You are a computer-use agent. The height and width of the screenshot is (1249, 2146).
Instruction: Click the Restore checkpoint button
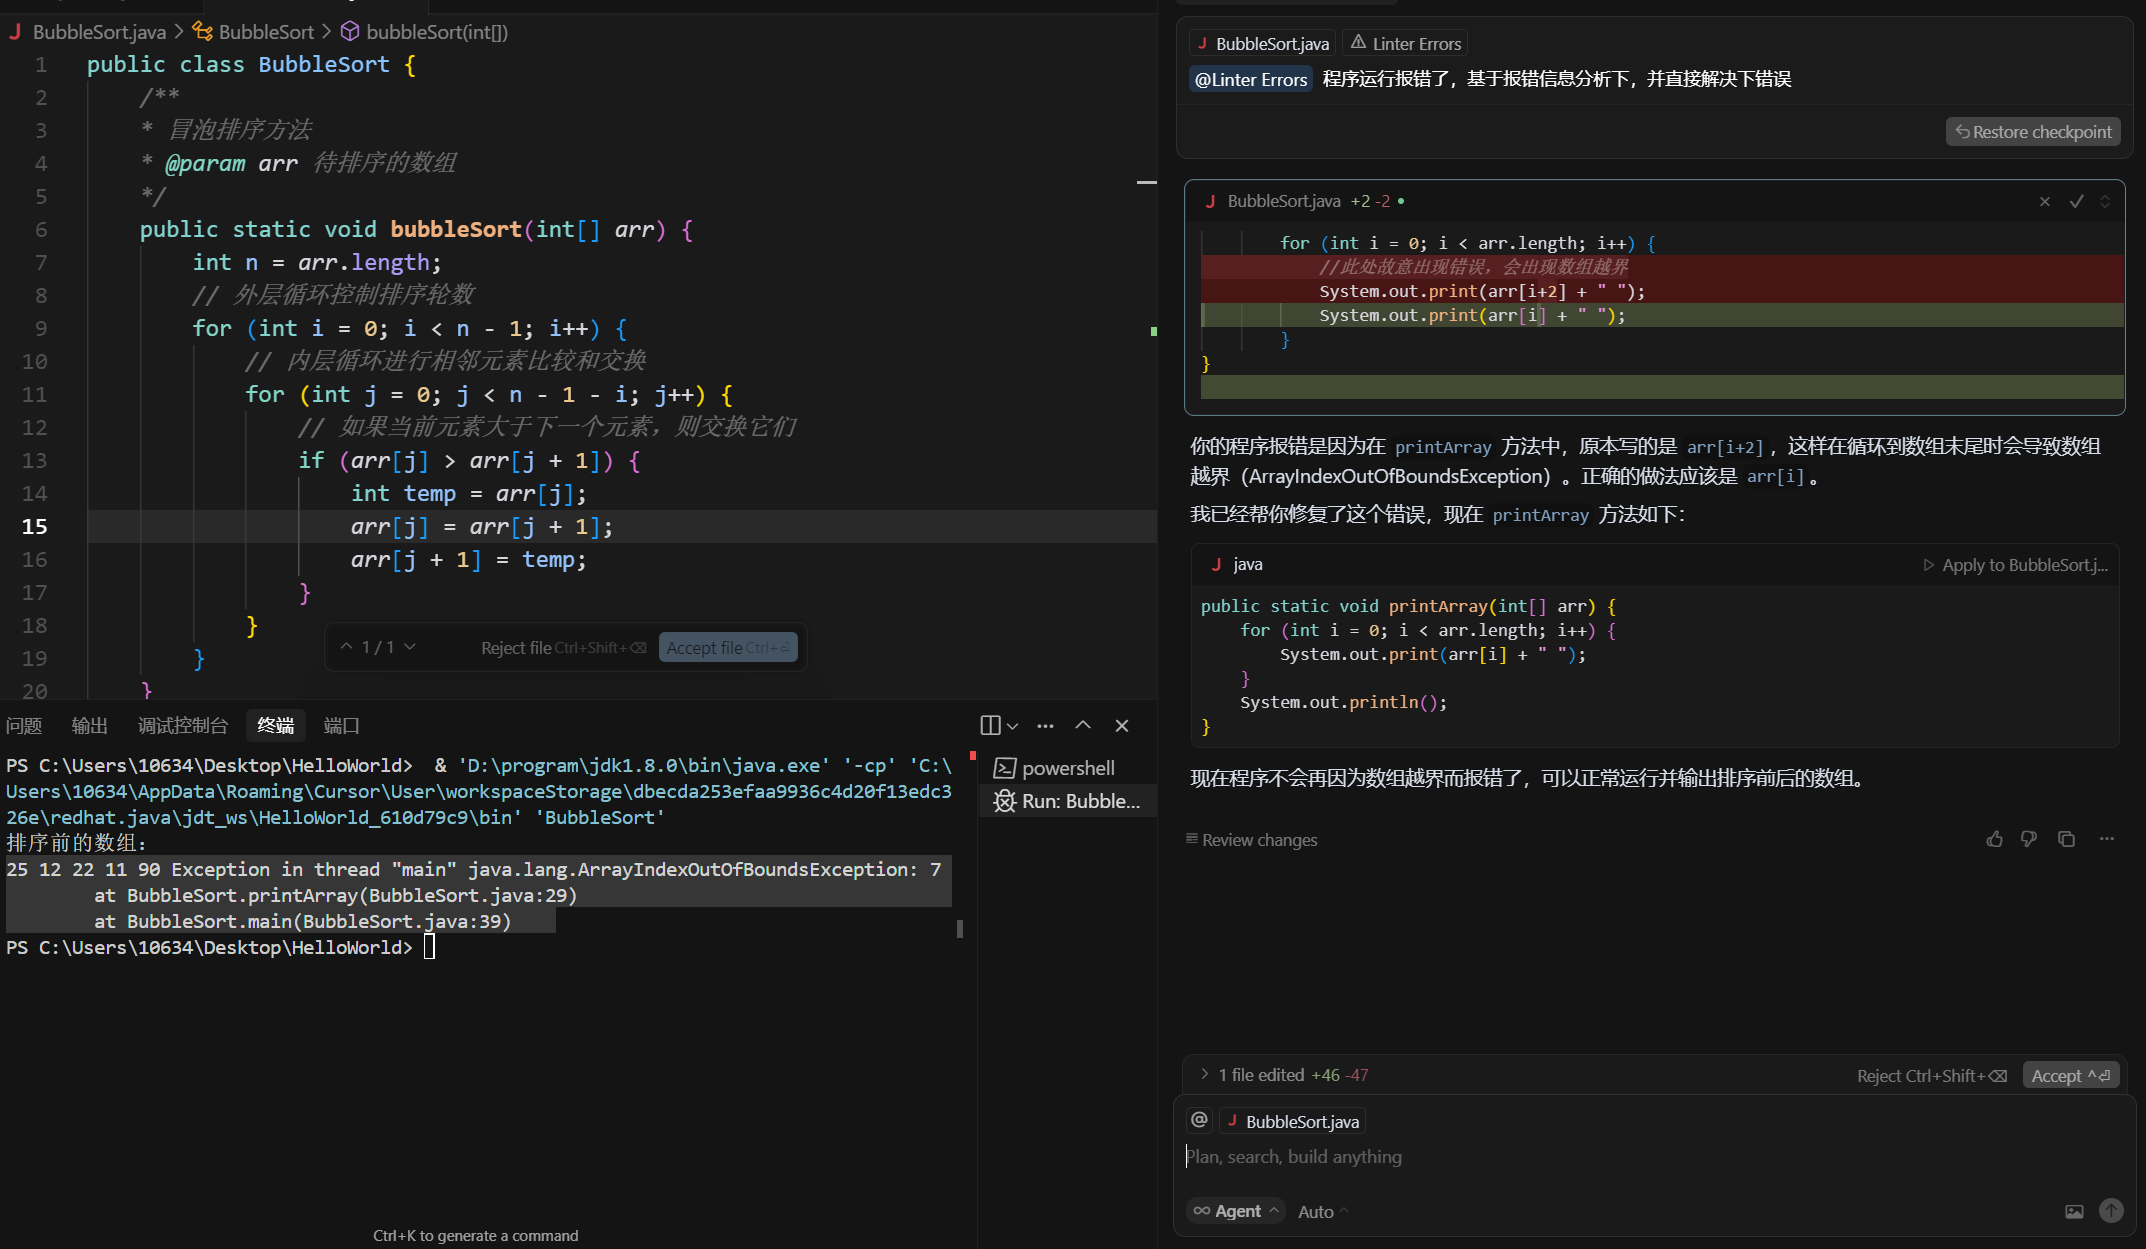2033,132
